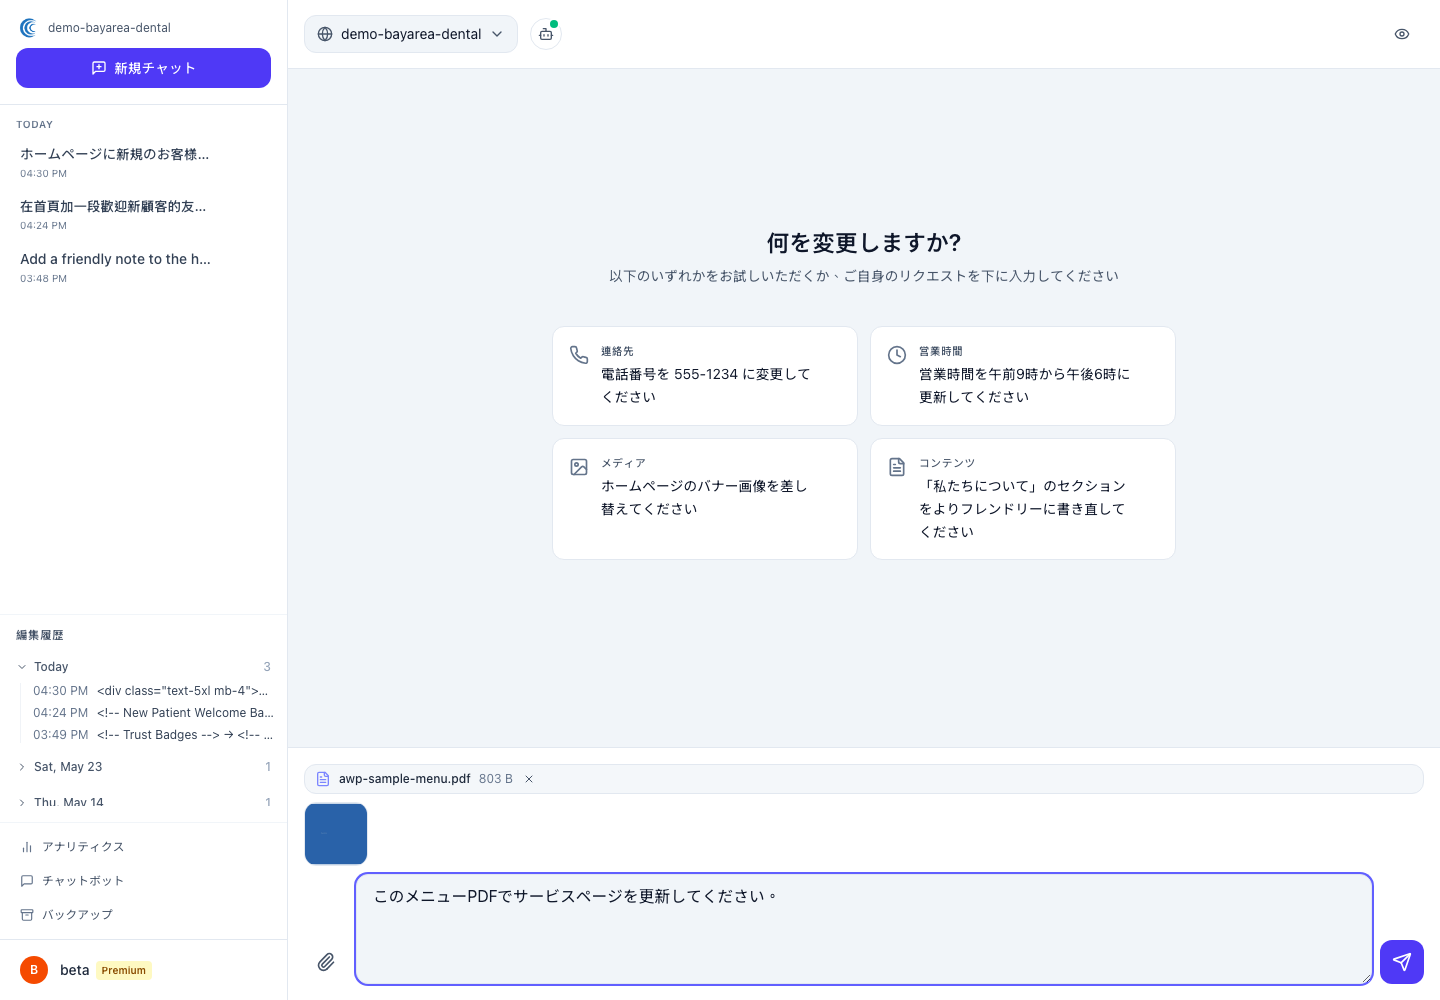Open the demo-bayarea-dental site dropdown
The image size is (1440, 1000).
pyautogui.click(x=411, y=34)
